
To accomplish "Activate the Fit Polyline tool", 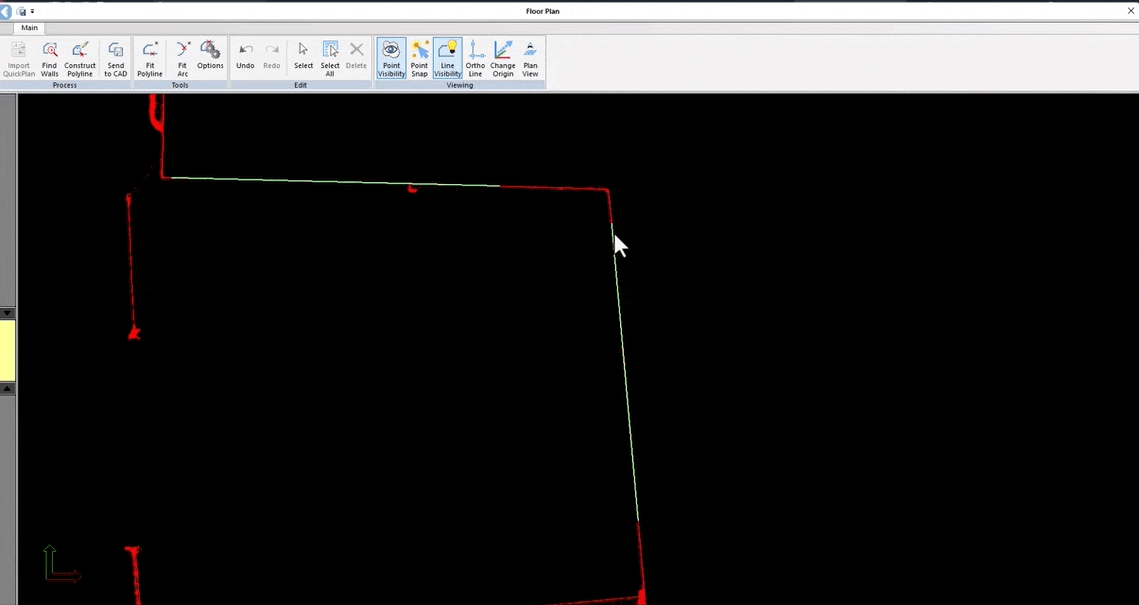I will tap(150, 58).
